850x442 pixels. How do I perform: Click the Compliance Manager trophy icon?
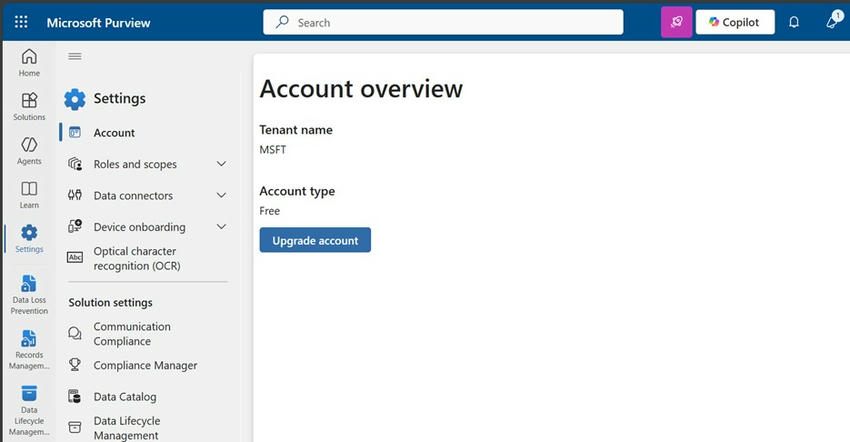pyautogui.click(x=75, y=365)
